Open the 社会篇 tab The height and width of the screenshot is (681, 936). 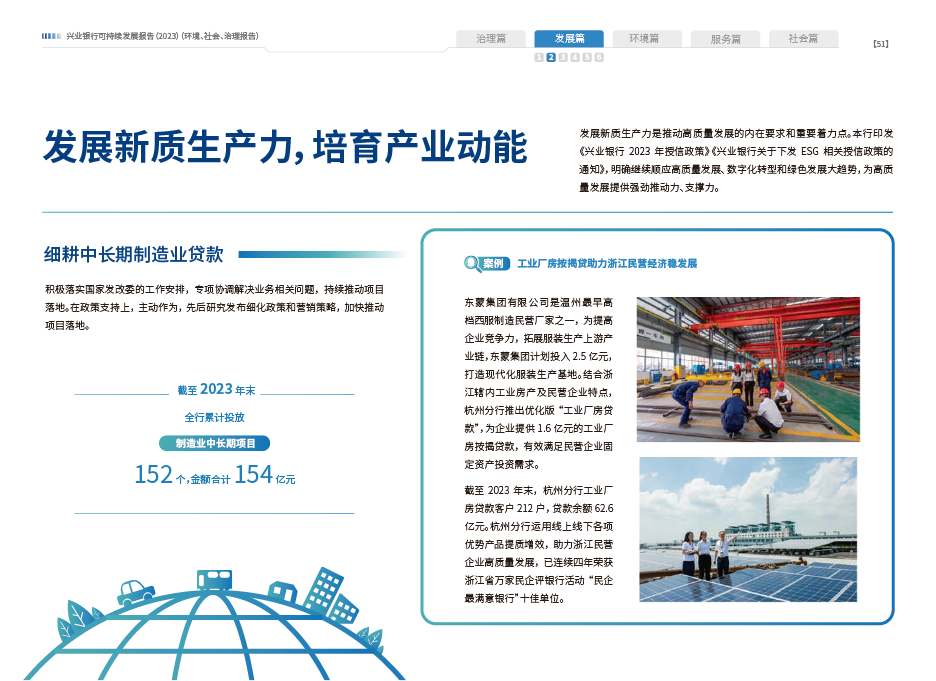coord(803,39)
